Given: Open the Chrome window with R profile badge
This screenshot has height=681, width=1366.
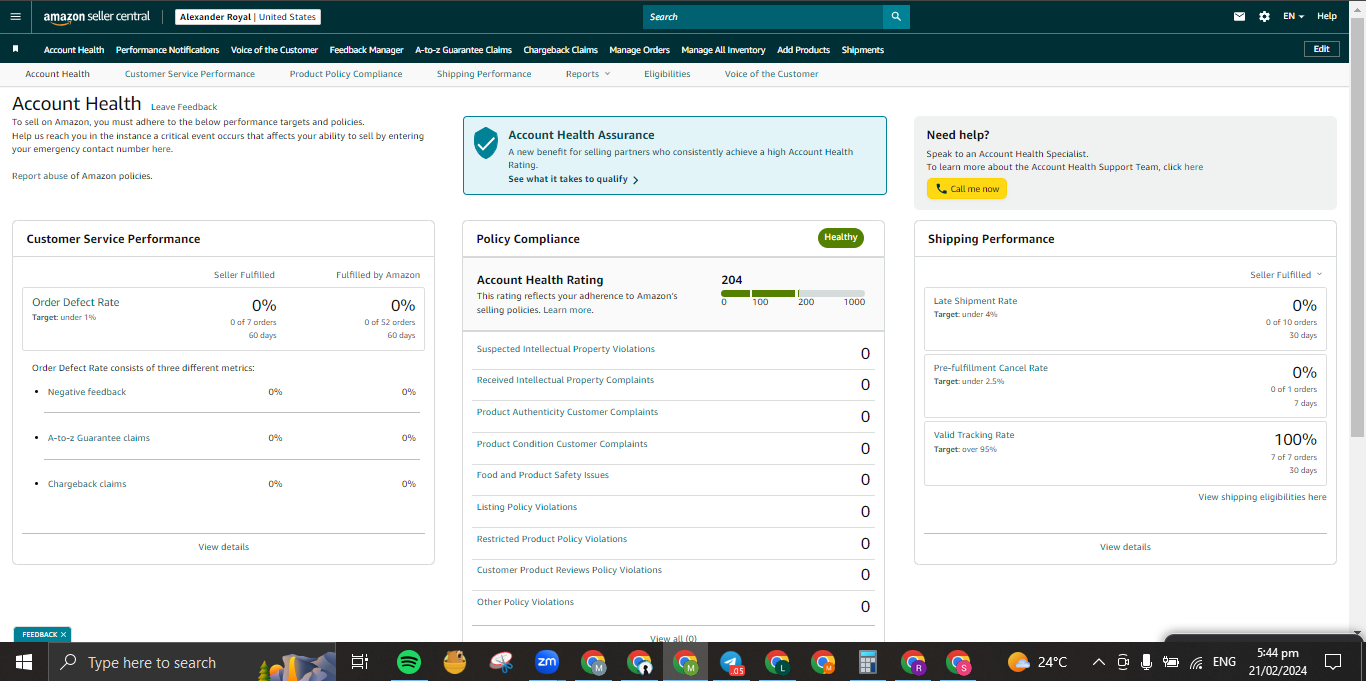Looking at the screenshot, I should click(913, 662).
